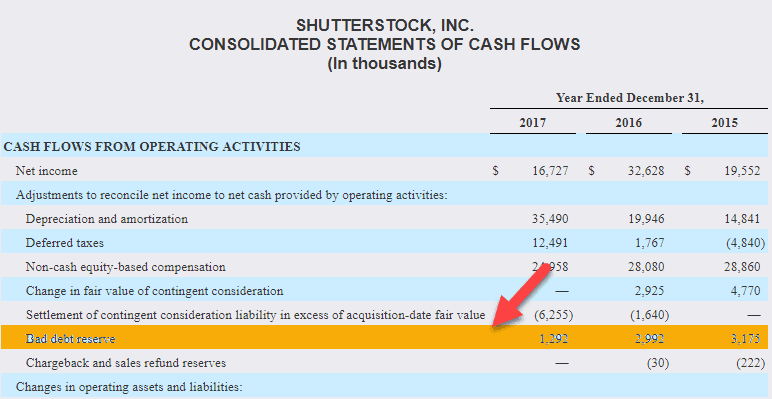
Task: Click Chargeback and sales refund reserves label
Action: click(x=126, y=363)
